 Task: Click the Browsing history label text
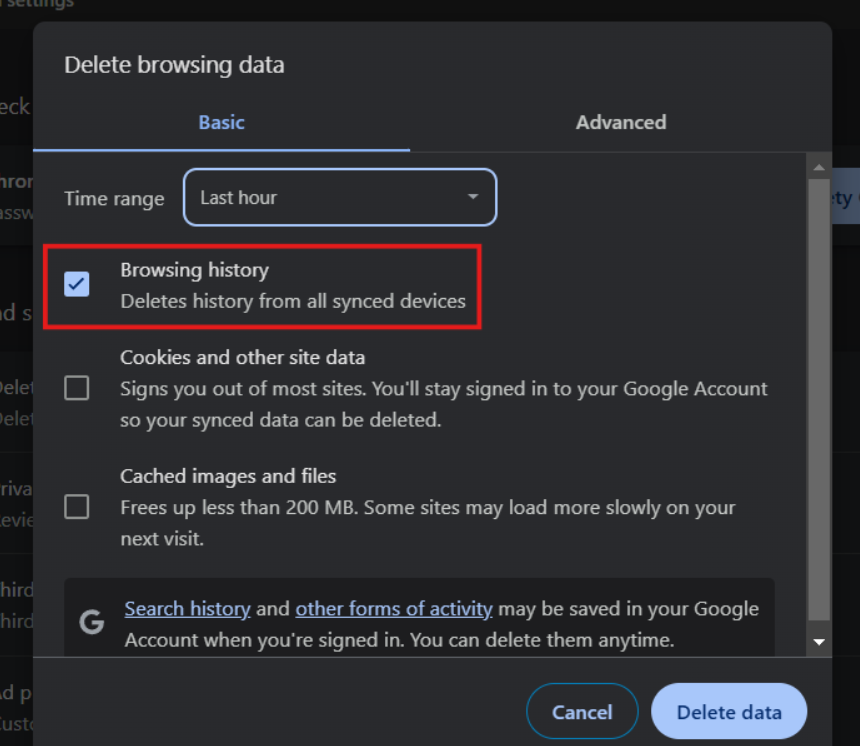coord(194,270)
